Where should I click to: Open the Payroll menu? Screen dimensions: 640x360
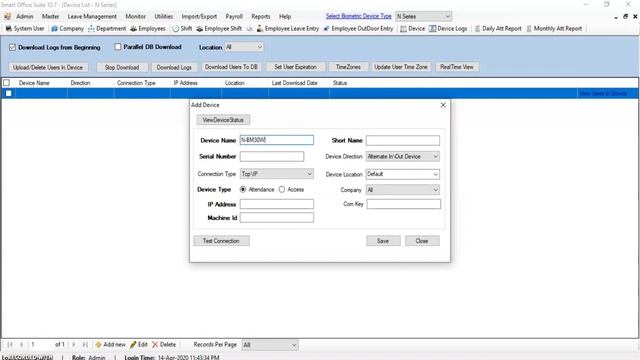pyautogui.click(x=234, y=17)
